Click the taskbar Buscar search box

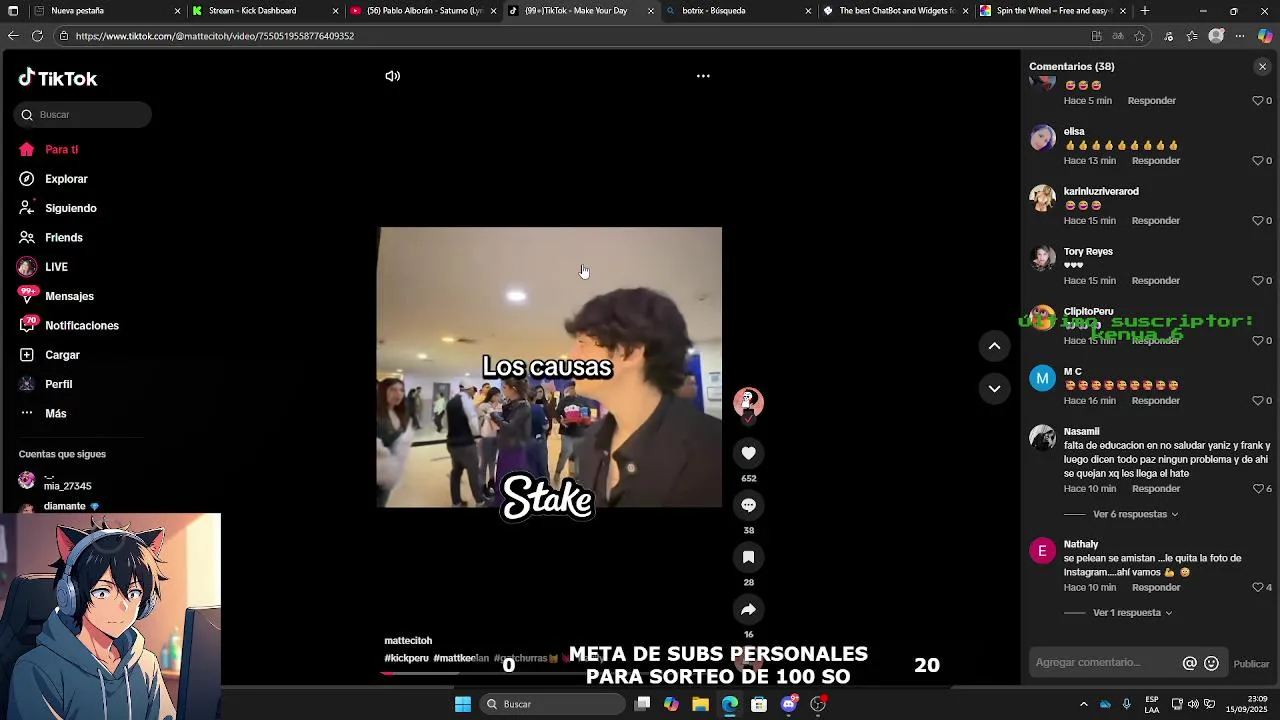click(553, 704)
